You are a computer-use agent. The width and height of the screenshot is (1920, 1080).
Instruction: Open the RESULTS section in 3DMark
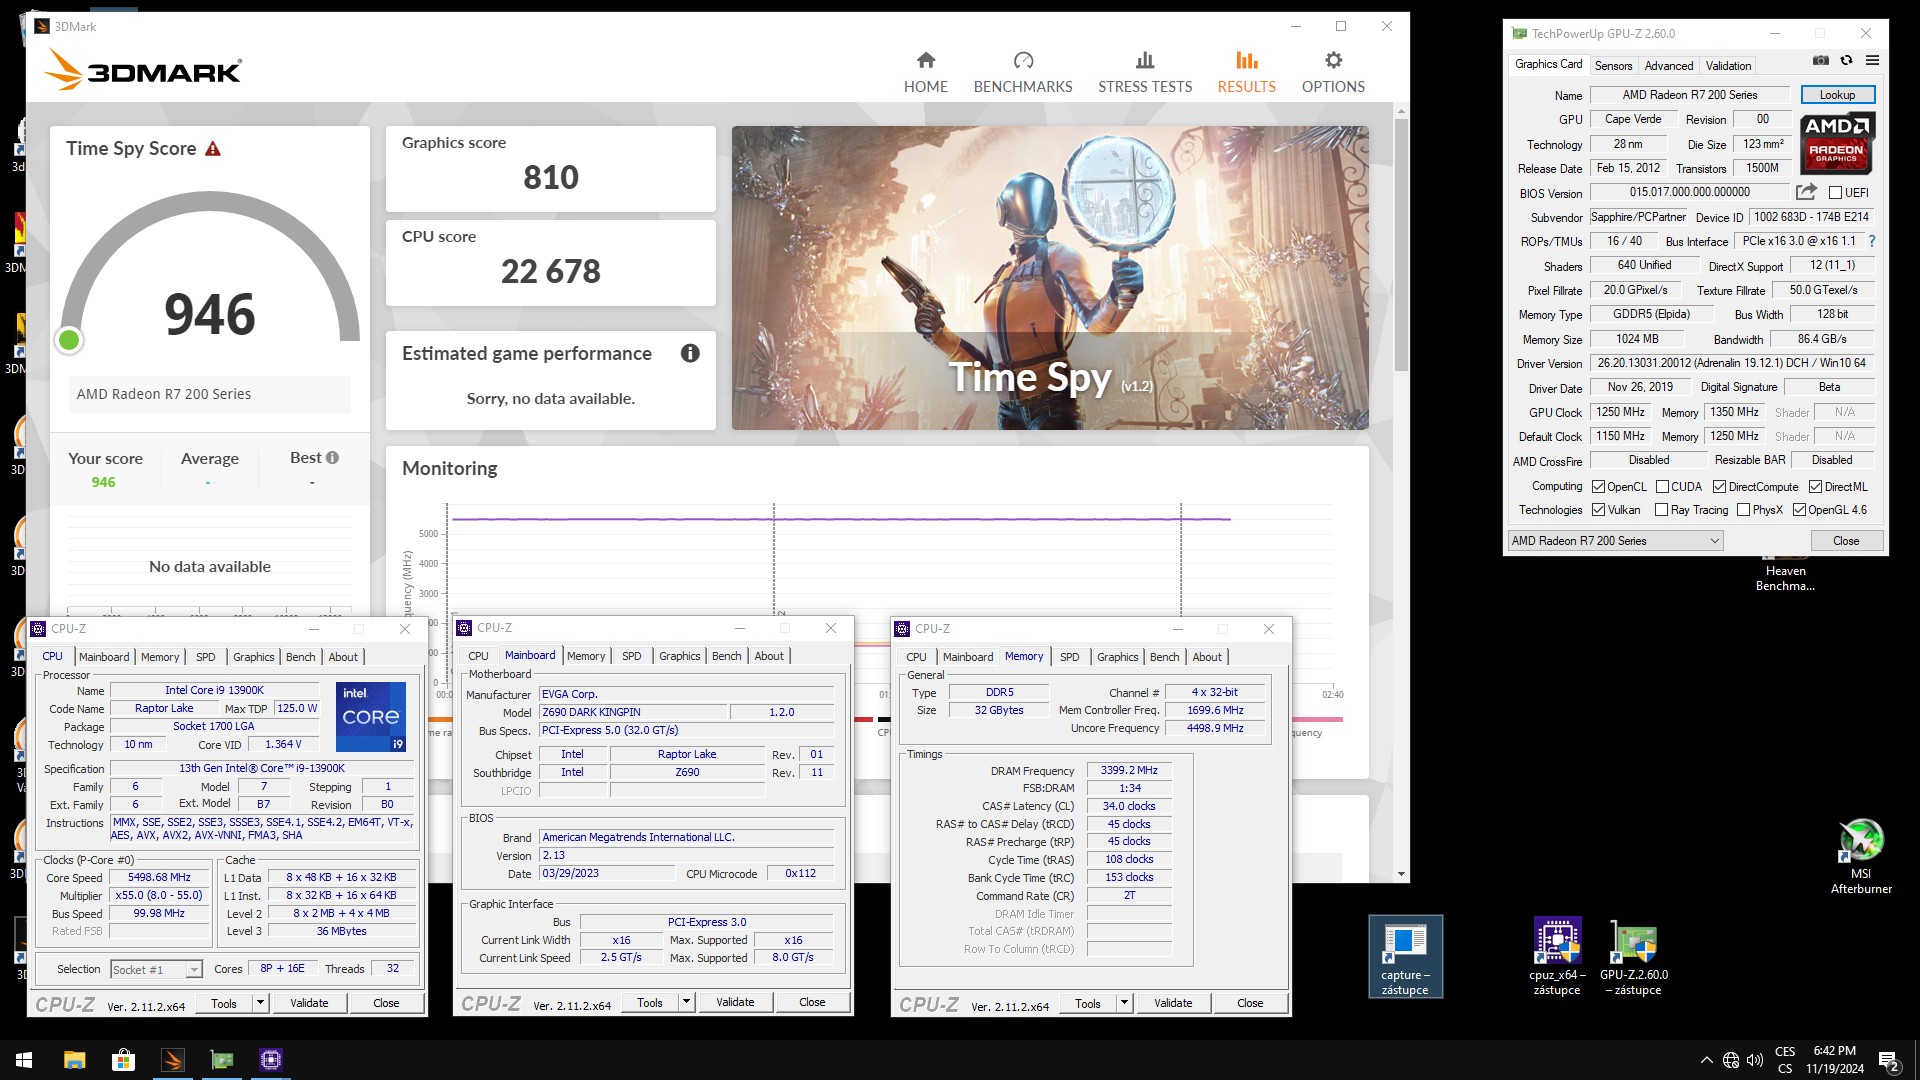(x=1246, y=73)
